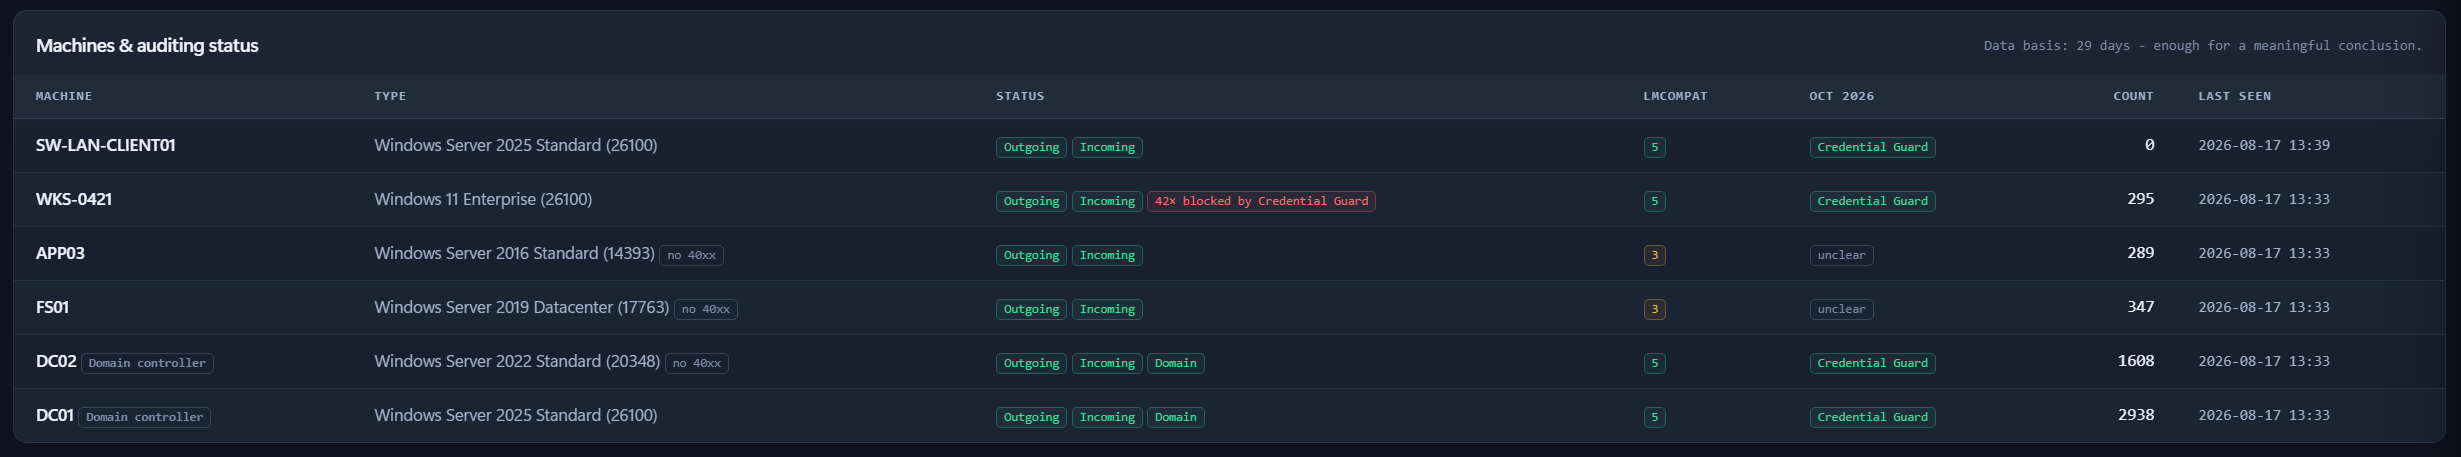
Task: Click the Domain controller badge next to DC02
Action: pyautogui.click(x=147, y=363)
